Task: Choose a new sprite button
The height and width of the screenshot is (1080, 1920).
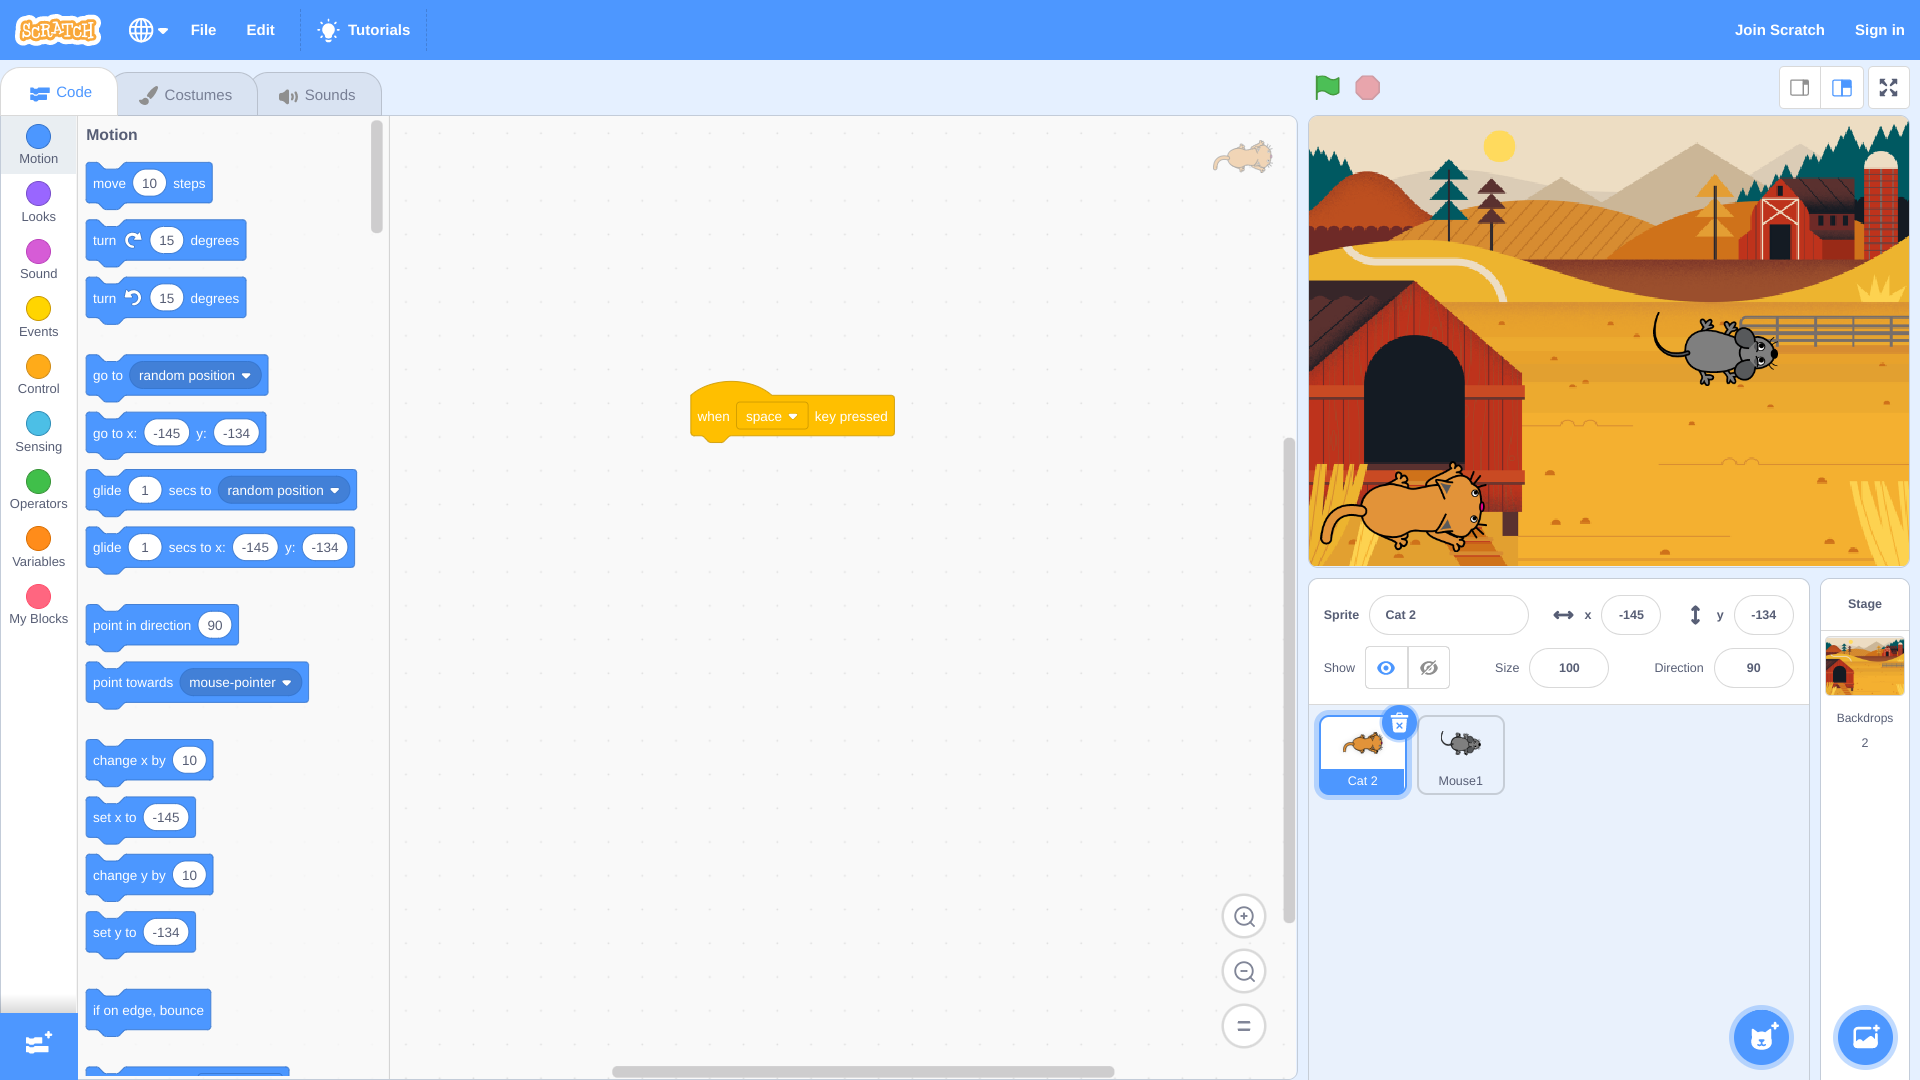Action: pos(1761,1037)
